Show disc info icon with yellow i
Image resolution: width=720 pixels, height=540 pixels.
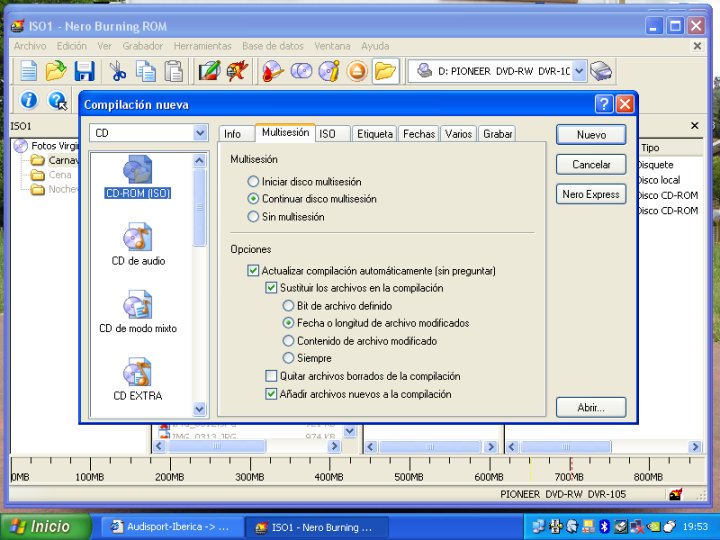tap(329, 72)
